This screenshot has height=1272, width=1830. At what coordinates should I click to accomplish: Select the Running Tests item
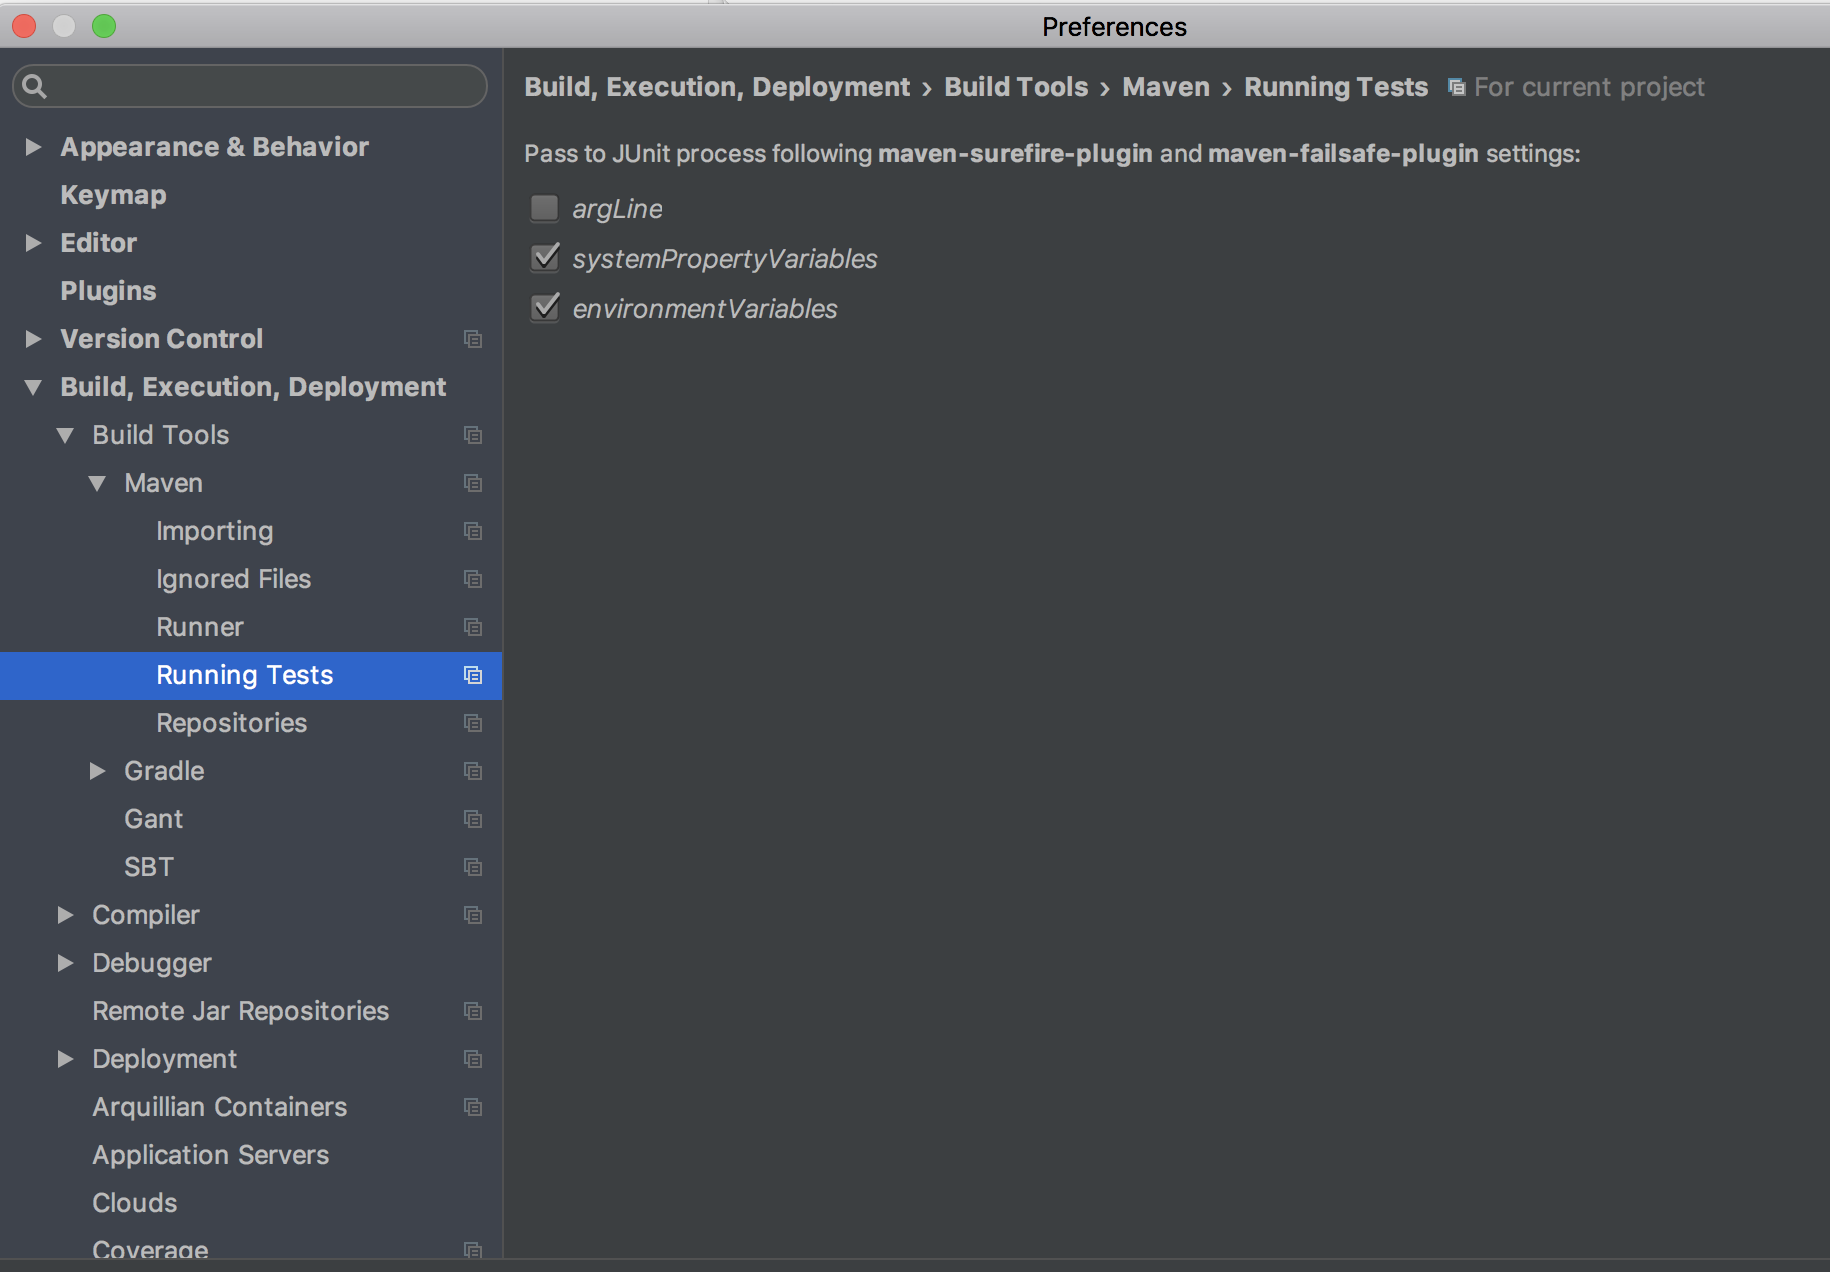(250, 675)
